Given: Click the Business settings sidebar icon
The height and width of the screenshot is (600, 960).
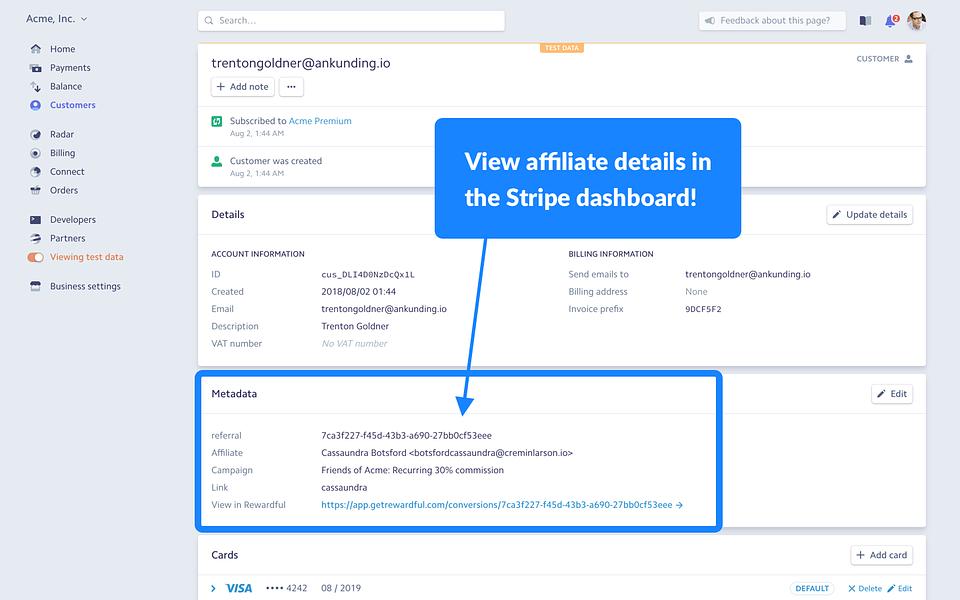Looking at the screenshot, I should pyautogui.click(x=36, y=286).
